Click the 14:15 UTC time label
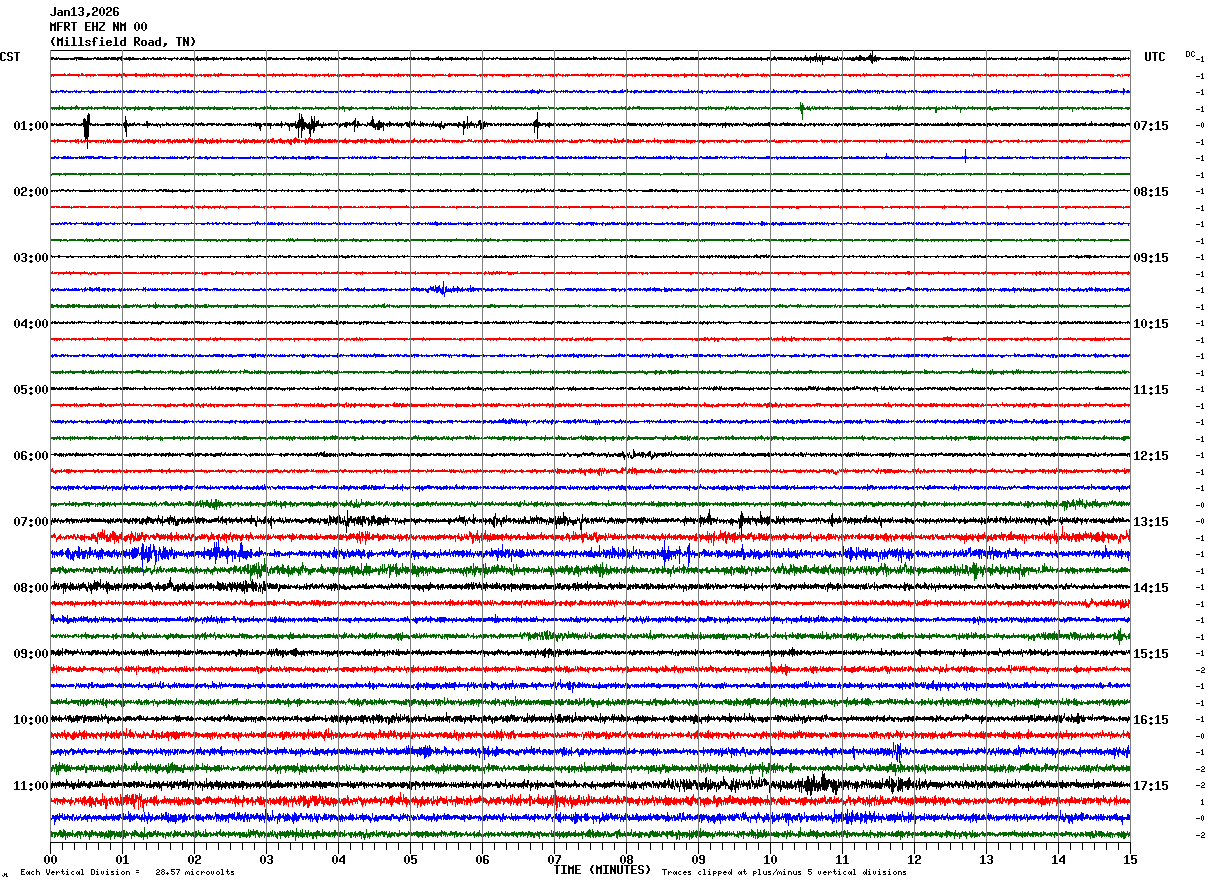The width and height of the screenshot is (1210, 886). click(1150, 588)
